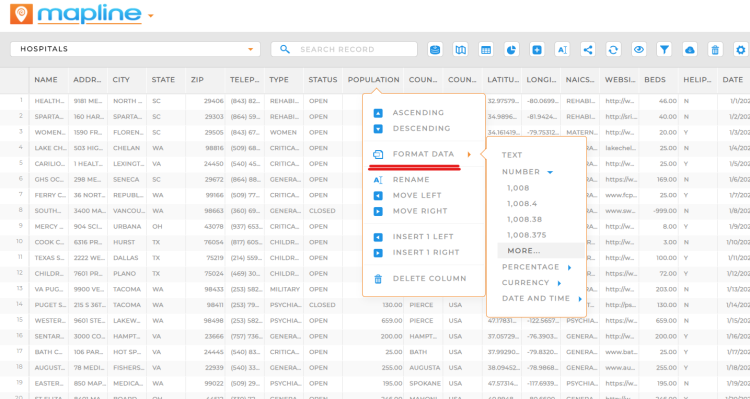The height and width of the screenshot is (399, 750).
Task: Click the refresh sync icon
Action: pyautogui.click(x=613, y=49)
